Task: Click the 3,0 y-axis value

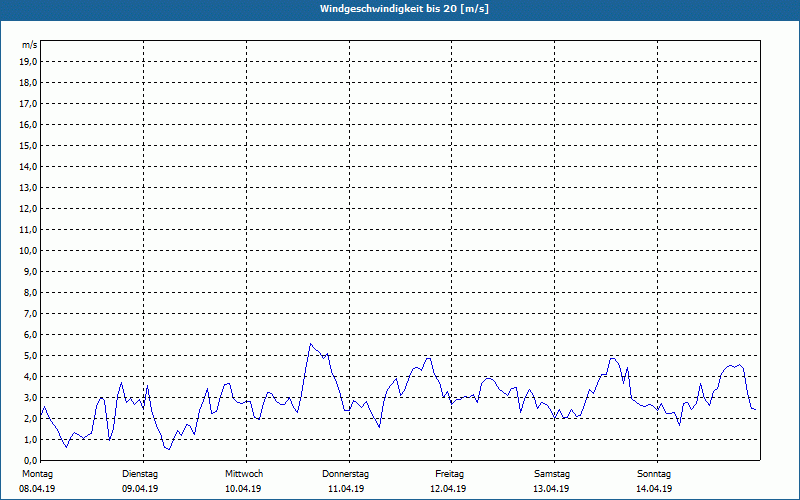Action: (x=30, y=397)
